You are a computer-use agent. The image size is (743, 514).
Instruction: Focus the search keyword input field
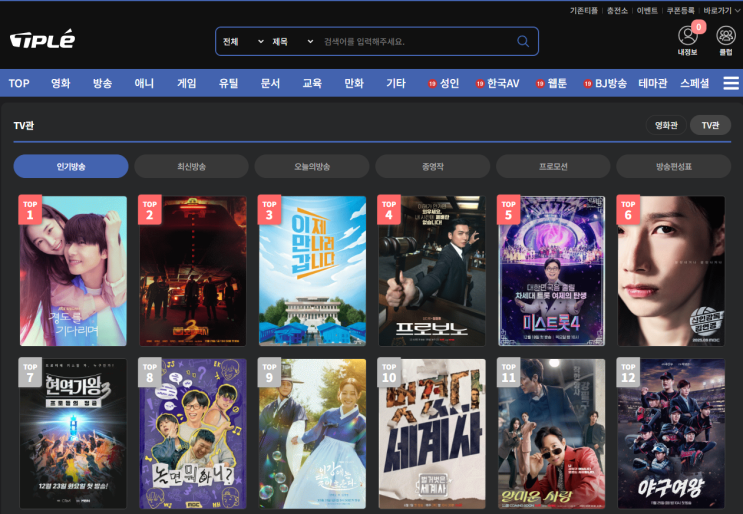click(x=417, y=42)
